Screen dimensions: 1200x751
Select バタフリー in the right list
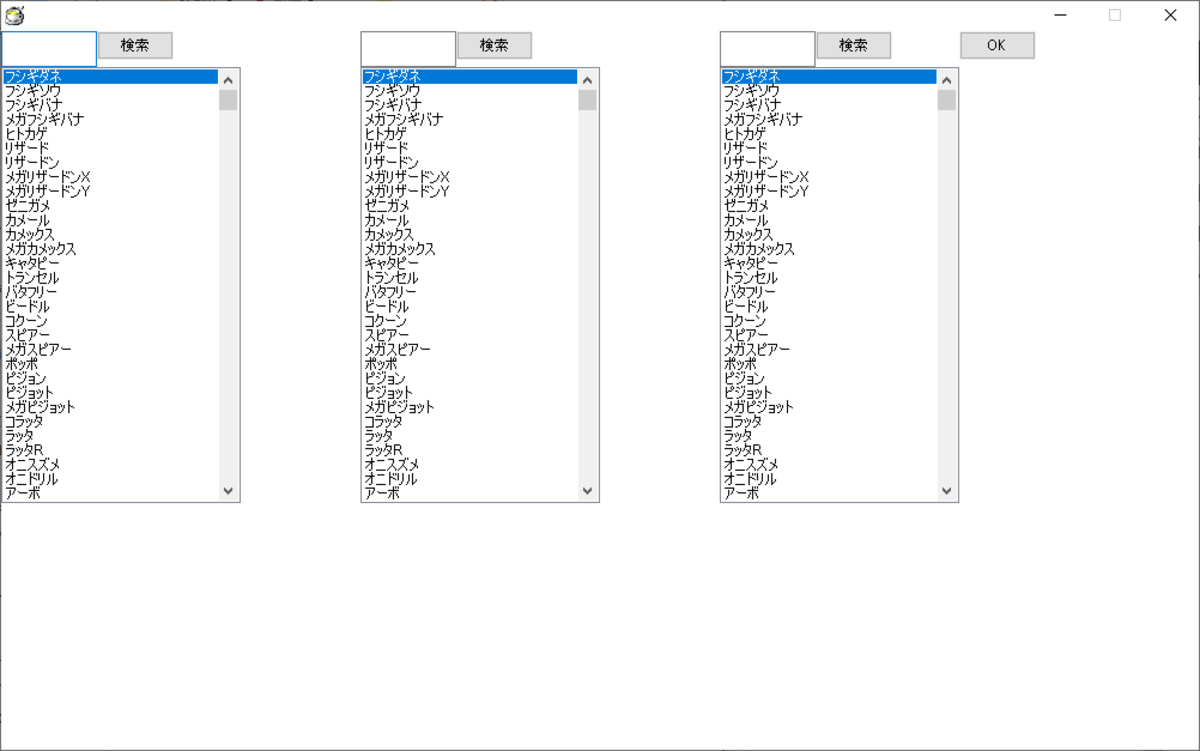coord(828,292)
